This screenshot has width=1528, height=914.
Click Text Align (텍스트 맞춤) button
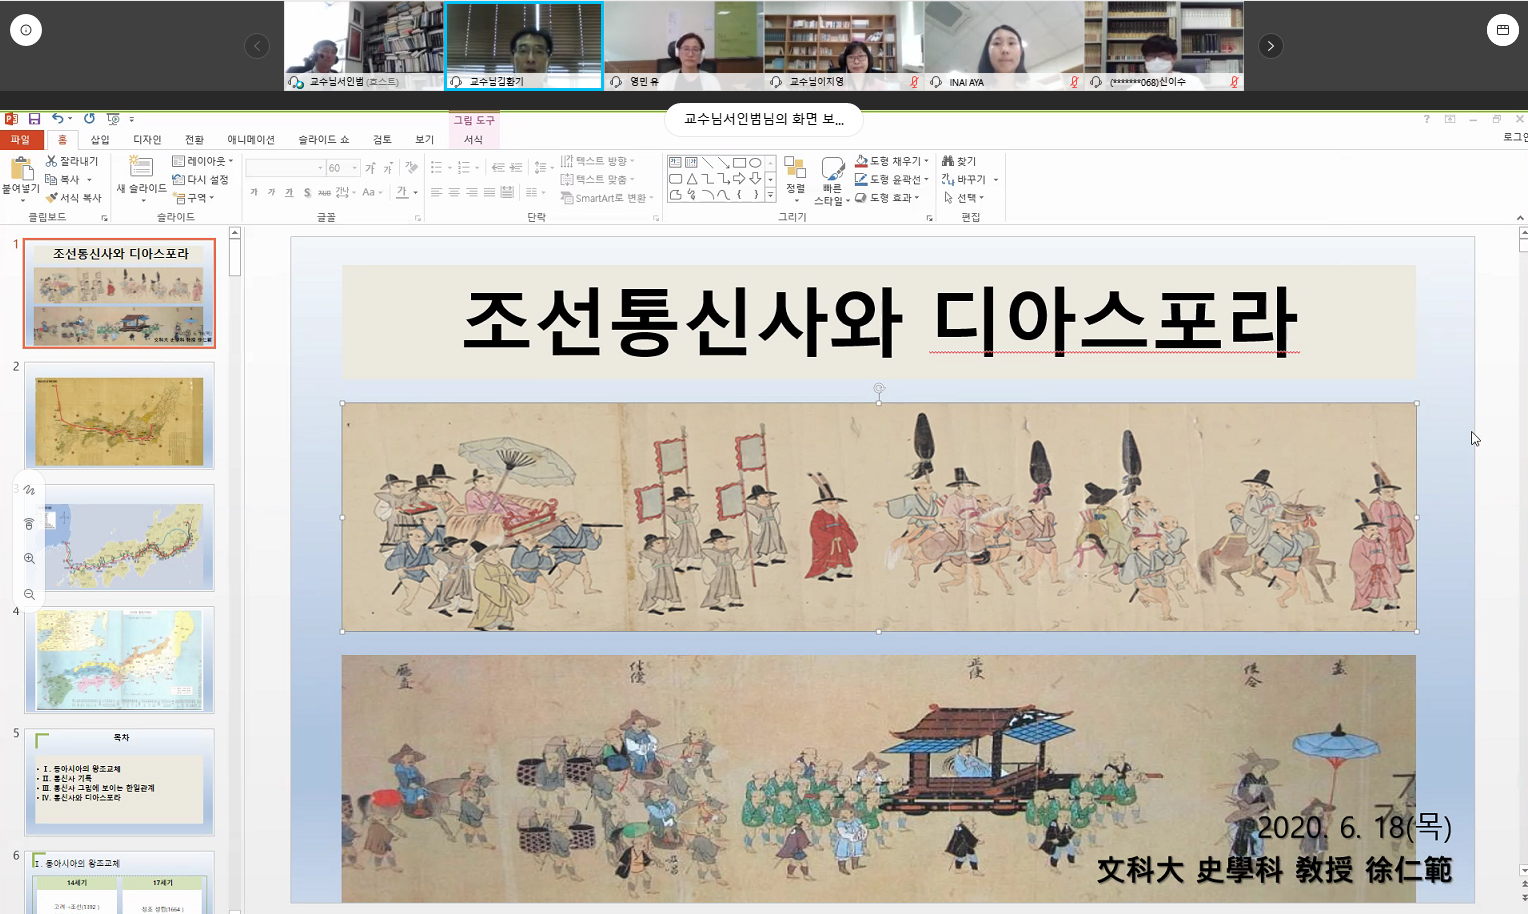(x=597, y=180)
